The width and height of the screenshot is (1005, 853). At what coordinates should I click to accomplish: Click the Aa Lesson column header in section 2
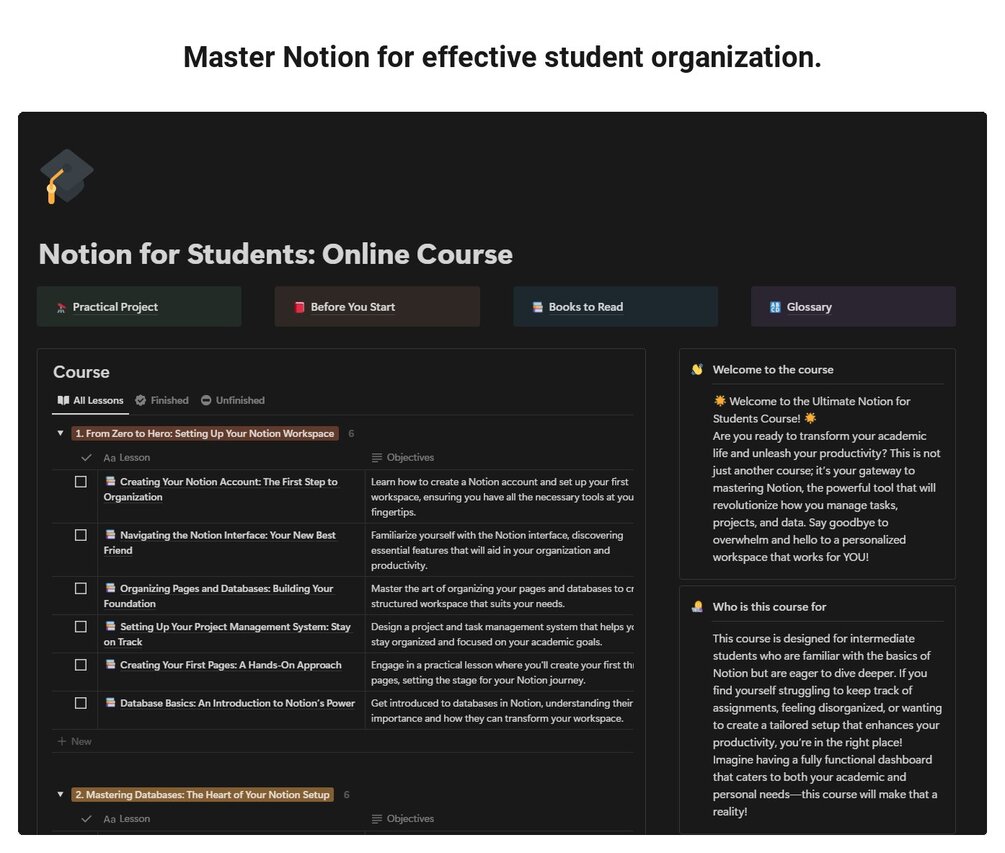tap(127, 818)
